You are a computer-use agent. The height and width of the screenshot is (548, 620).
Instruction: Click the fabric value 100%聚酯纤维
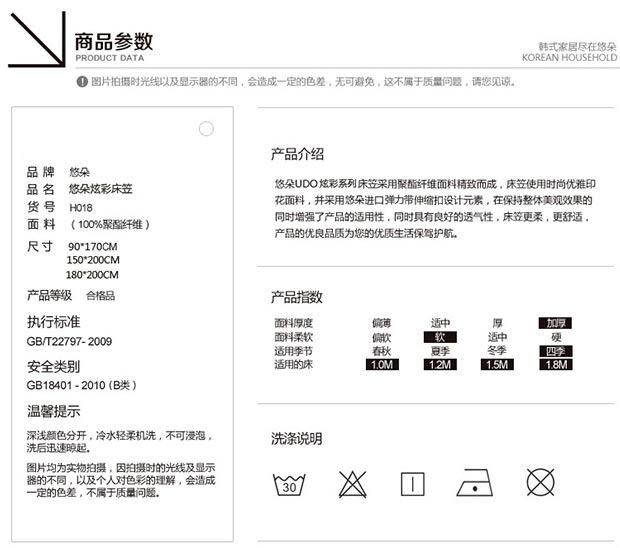[110, 225]
